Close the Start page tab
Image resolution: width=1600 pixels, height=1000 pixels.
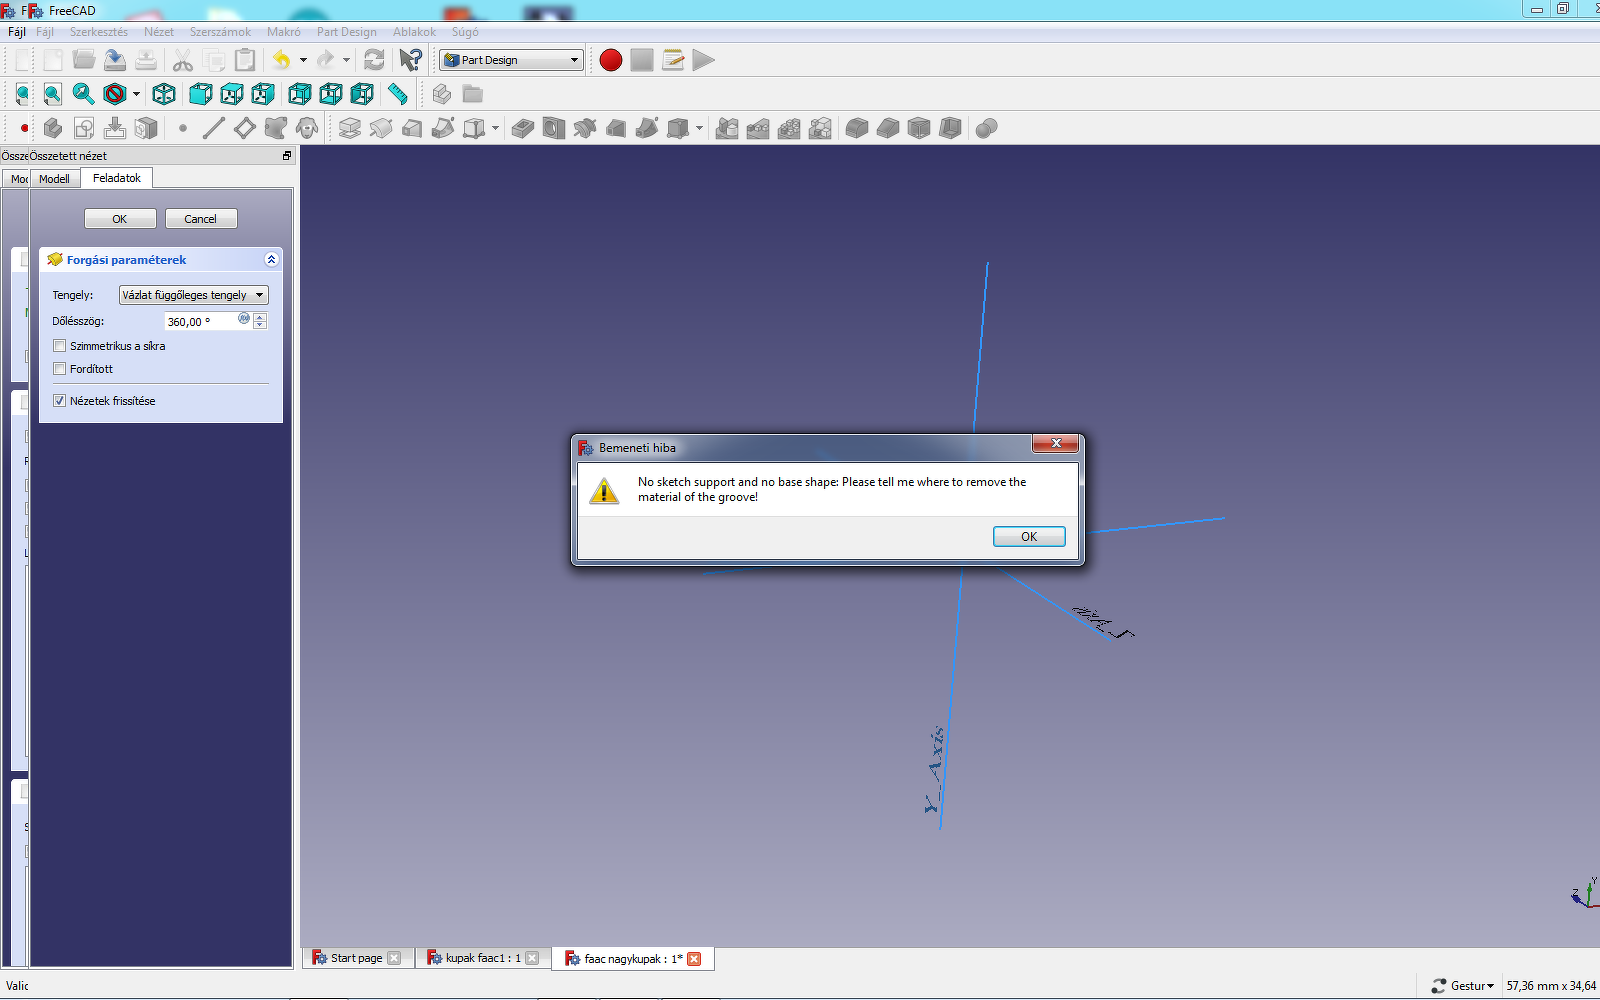coord(394,958)
